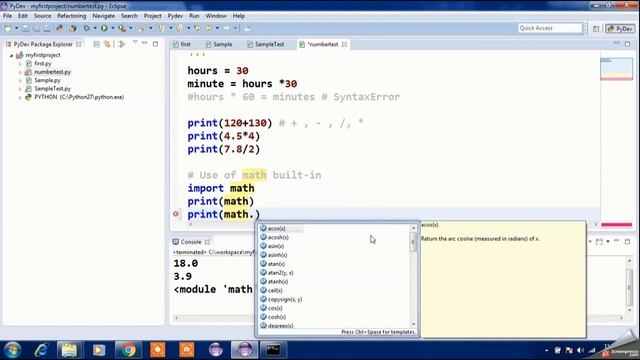Open the Source menu
Viewport: 640px width, 360px height.
tap(42, 16)
